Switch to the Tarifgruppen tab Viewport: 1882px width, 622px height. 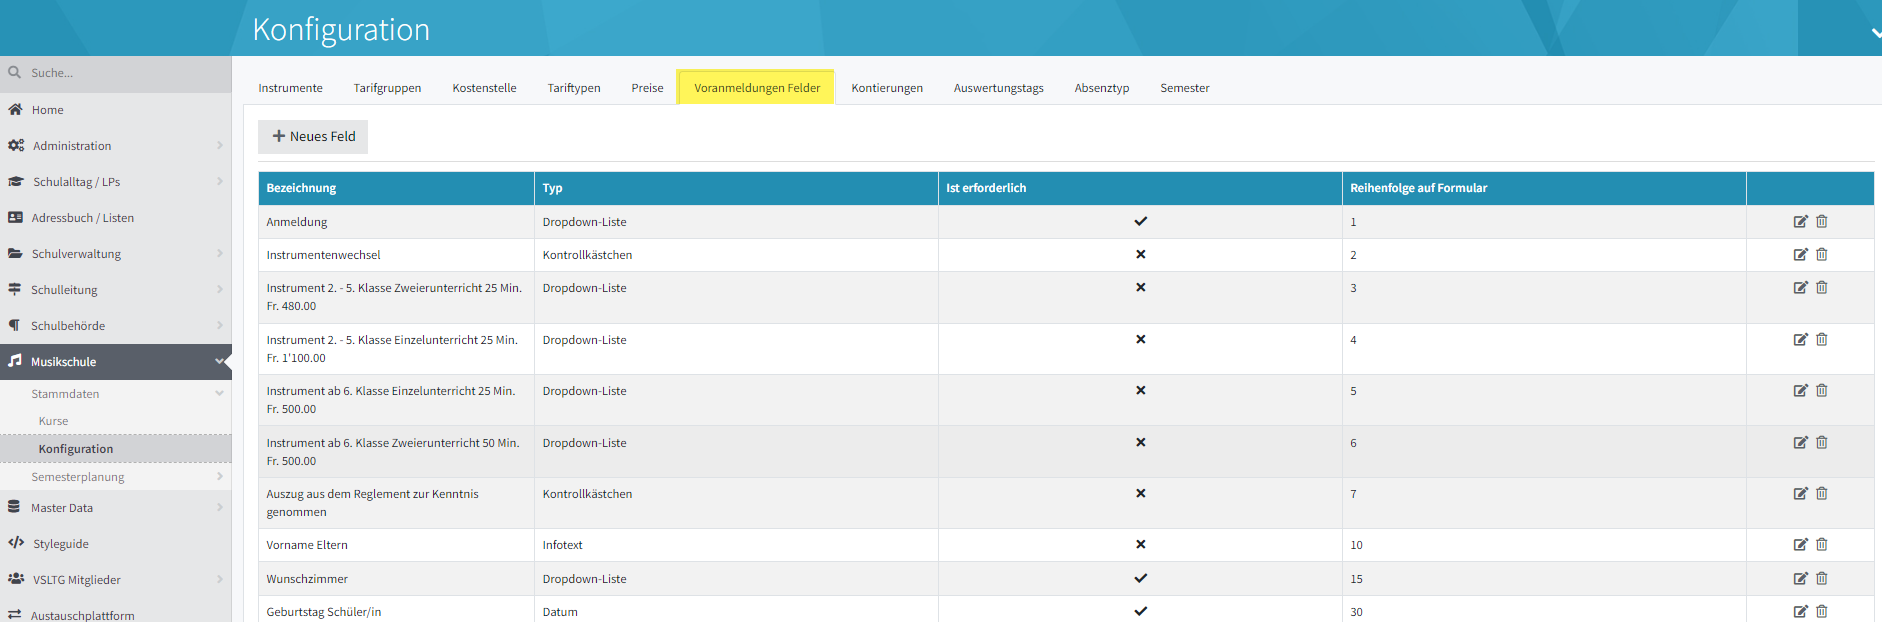tap(387, 88)
